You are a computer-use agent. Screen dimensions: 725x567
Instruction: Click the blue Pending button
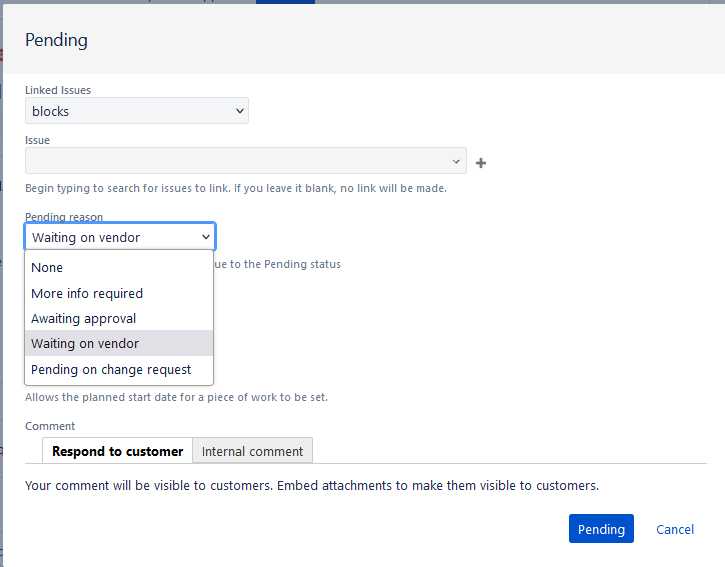601,529
